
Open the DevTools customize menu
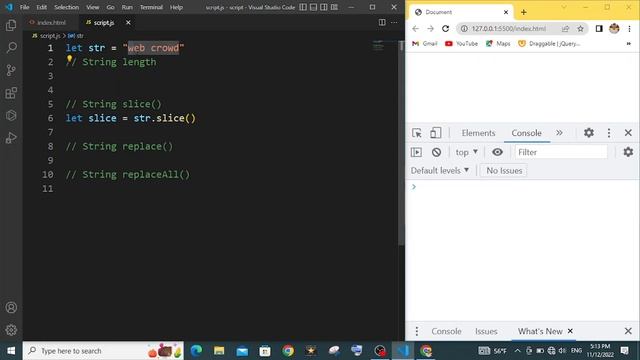609,133
